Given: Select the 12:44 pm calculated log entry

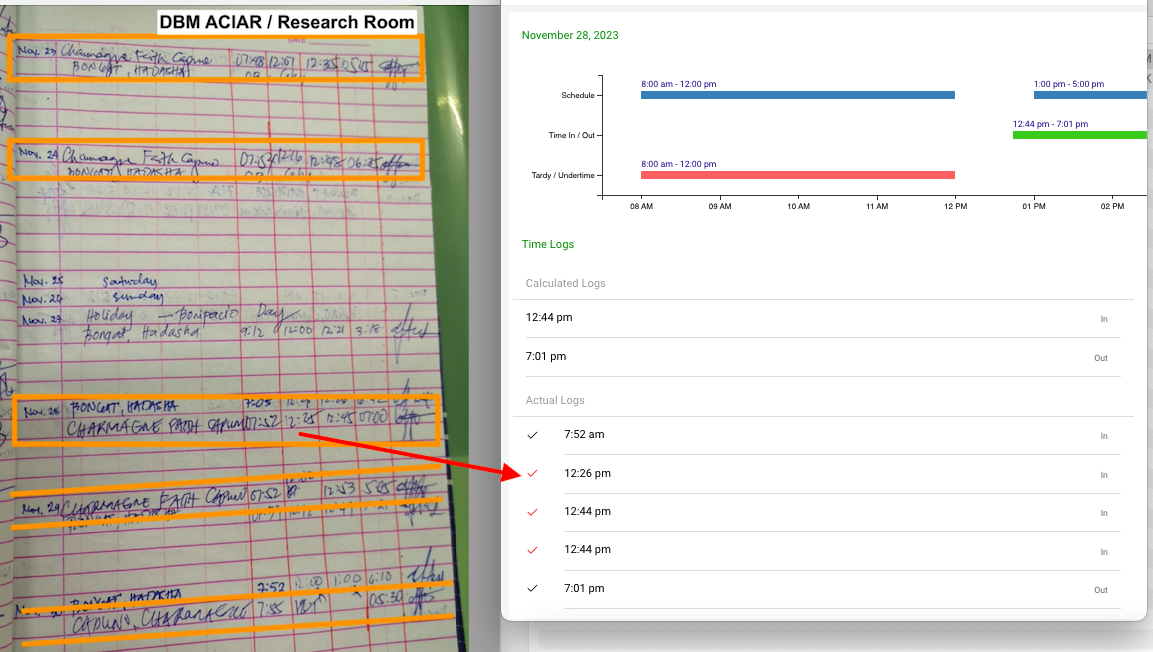Looking at the screenshot, I should pyautogui.click(x=549, y=318).
